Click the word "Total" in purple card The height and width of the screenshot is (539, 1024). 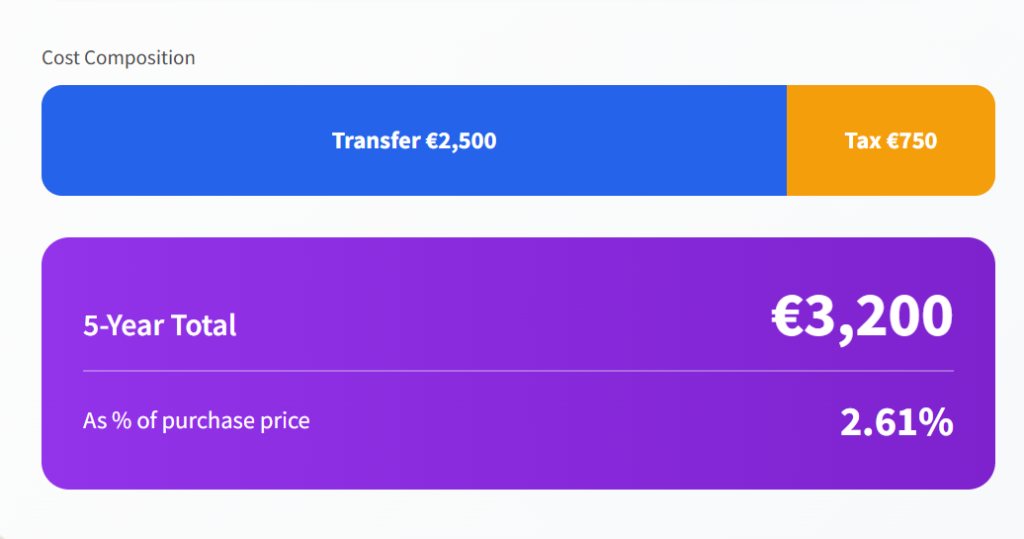[x=204, y=325]
